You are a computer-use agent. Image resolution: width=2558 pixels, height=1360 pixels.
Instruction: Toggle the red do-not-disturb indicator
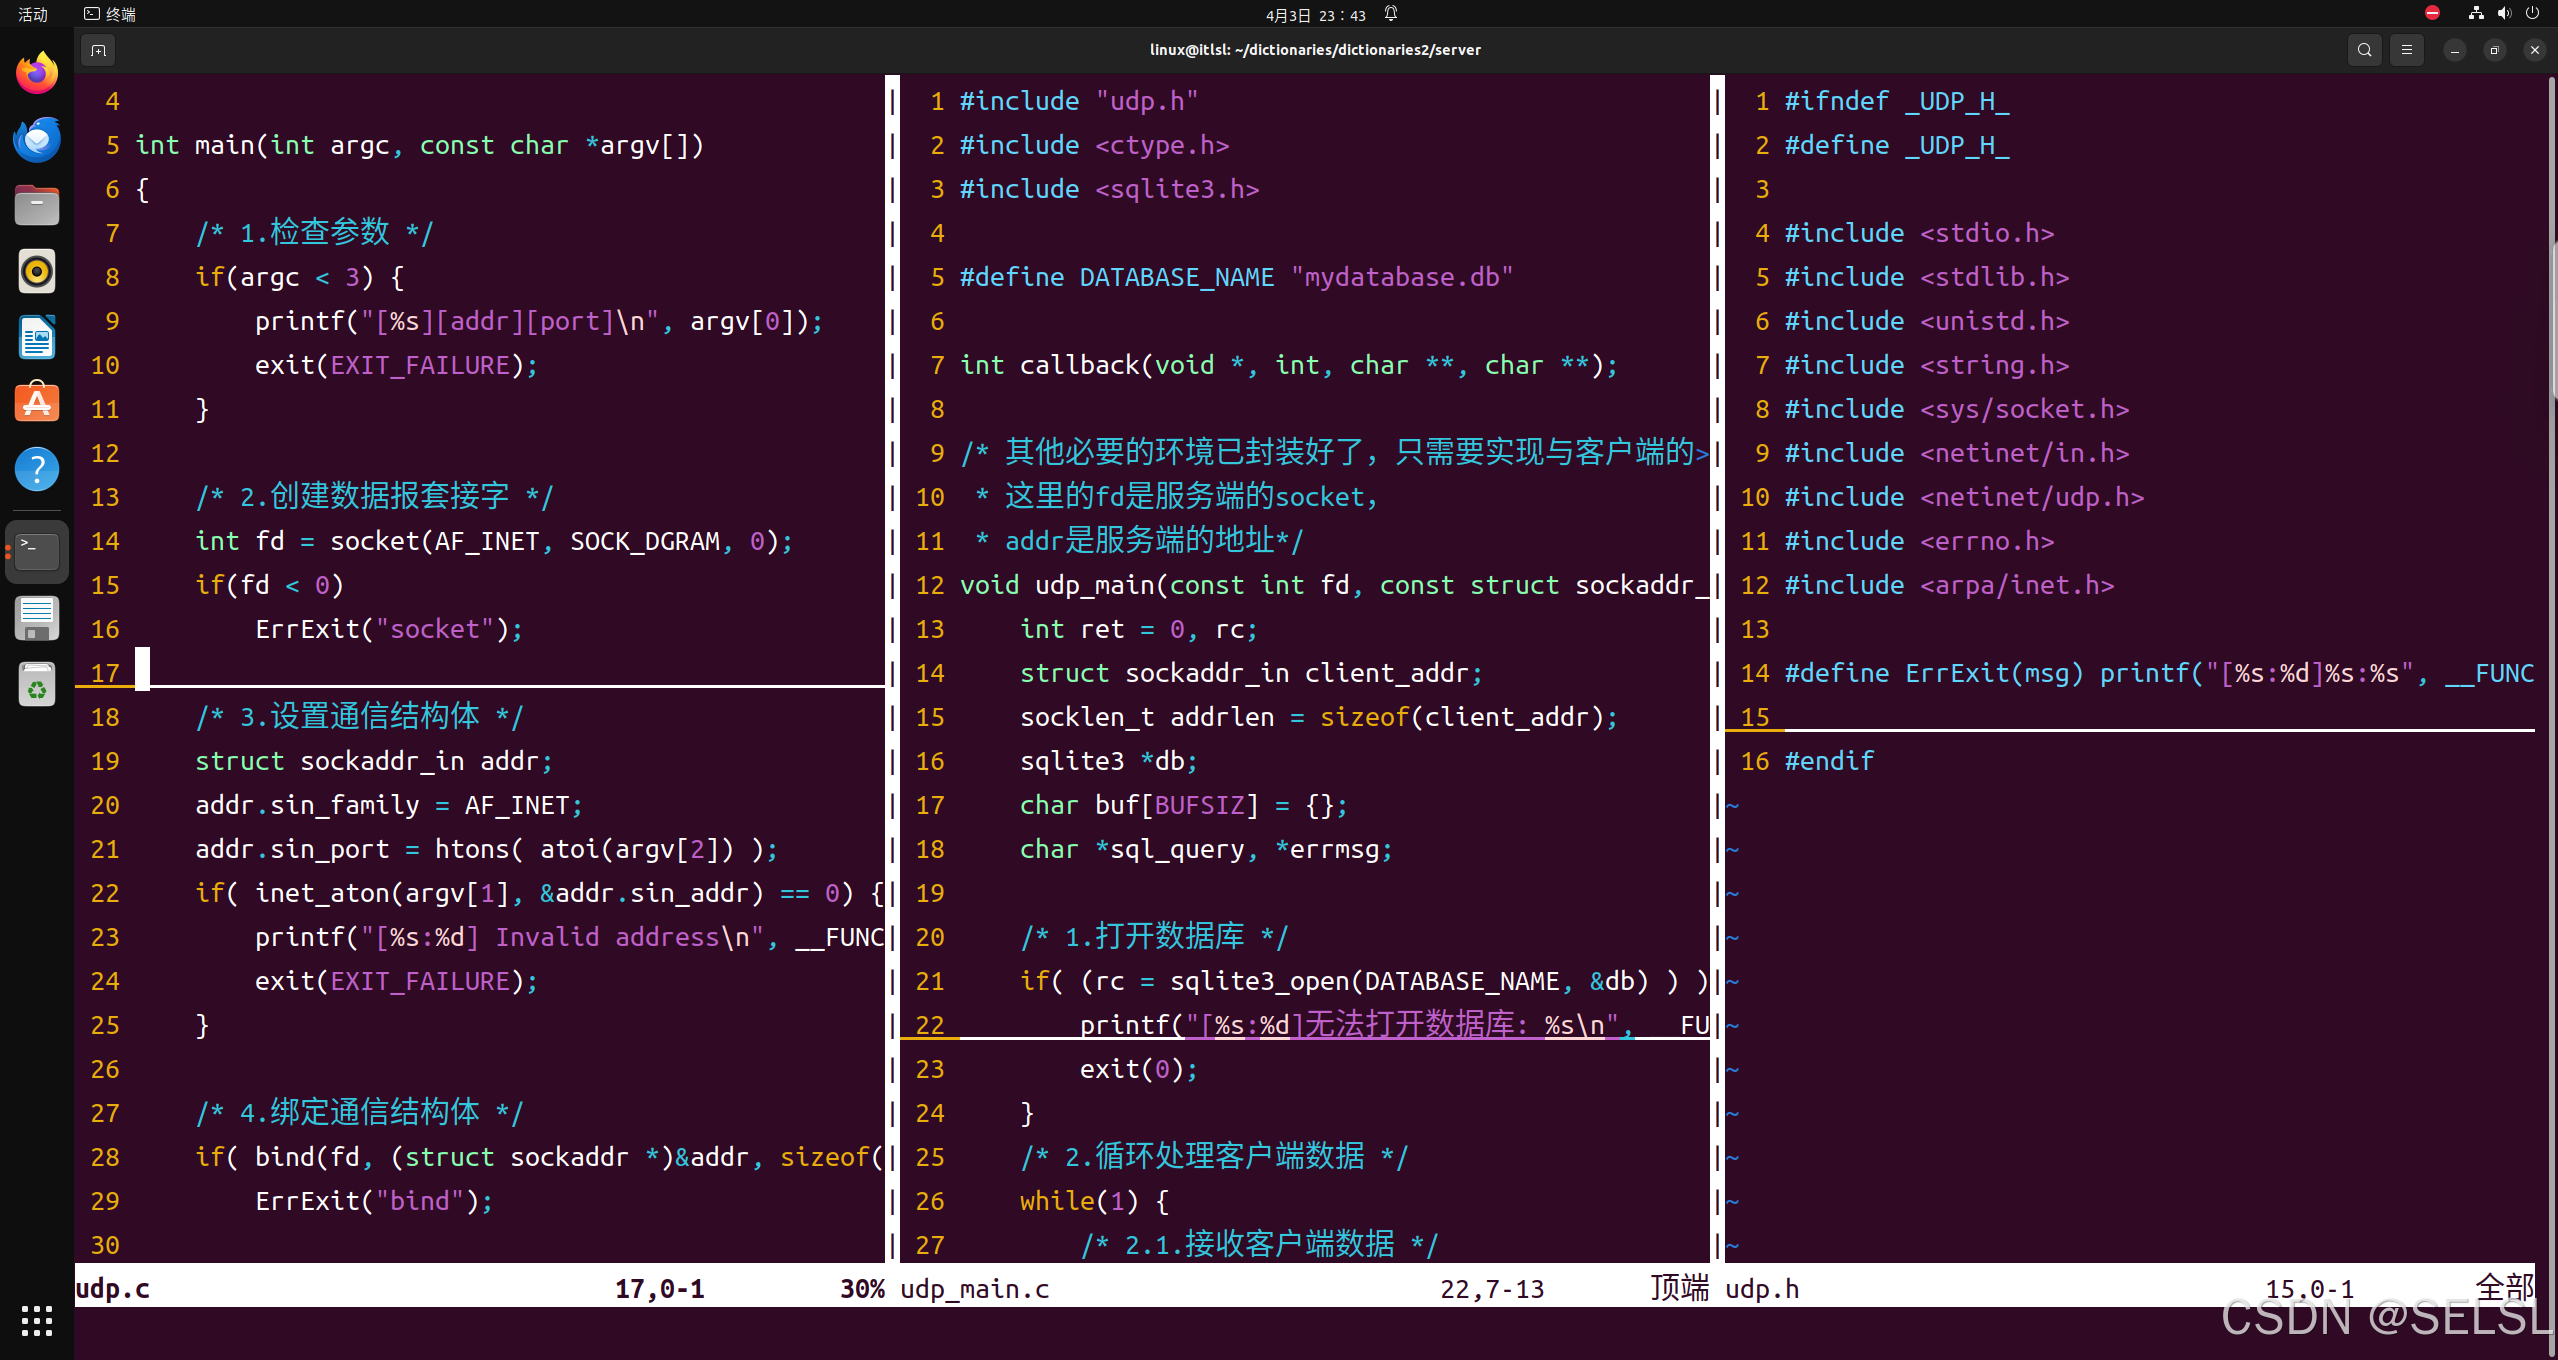[2431, 13]
